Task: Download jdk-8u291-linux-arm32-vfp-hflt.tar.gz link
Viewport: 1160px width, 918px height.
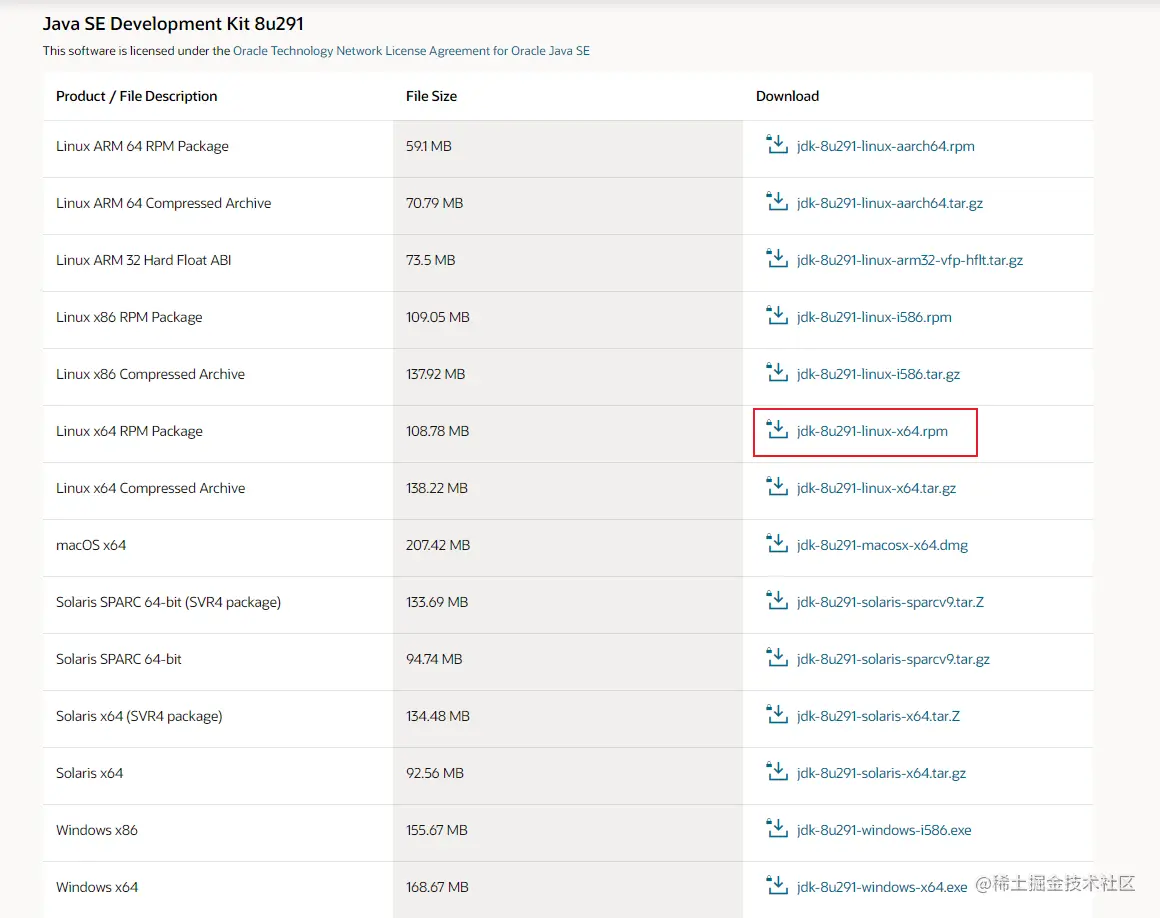Action: (x=910, y=260)
